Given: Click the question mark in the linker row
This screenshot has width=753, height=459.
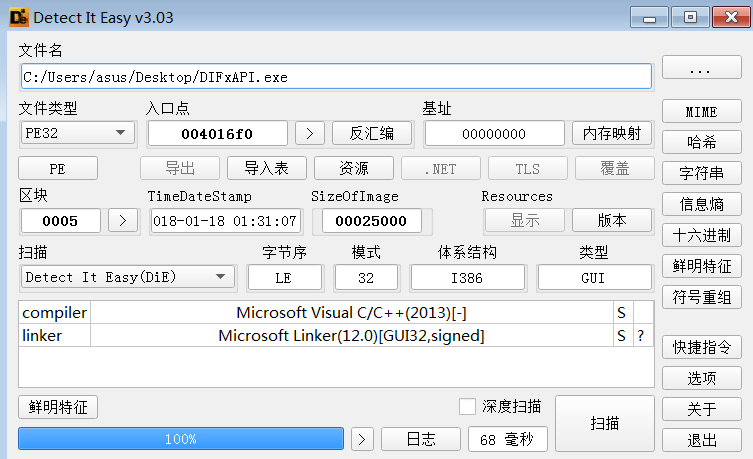Looking at the screenshot, I should pyautogui.click(x=641, y=336).
